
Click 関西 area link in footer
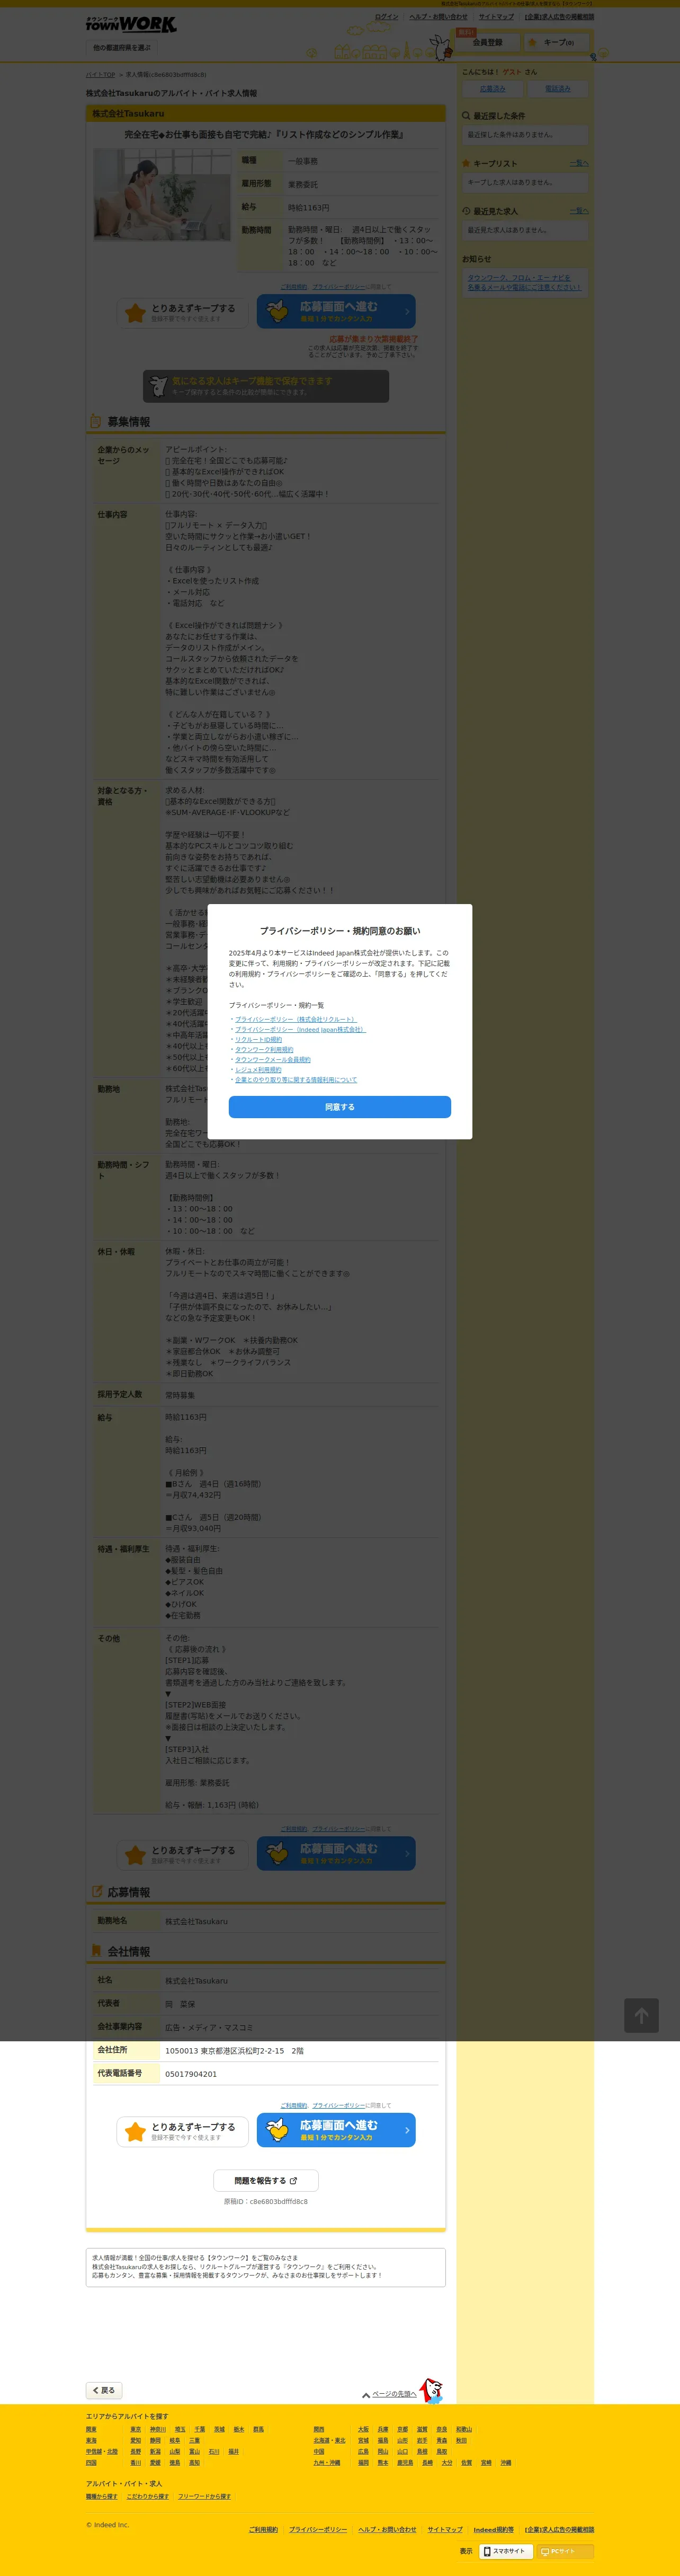coord(319,2429)
